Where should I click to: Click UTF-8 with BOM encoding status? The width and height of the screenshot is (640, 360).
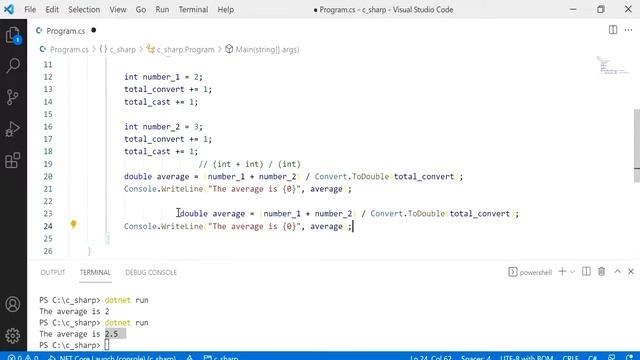527,358
